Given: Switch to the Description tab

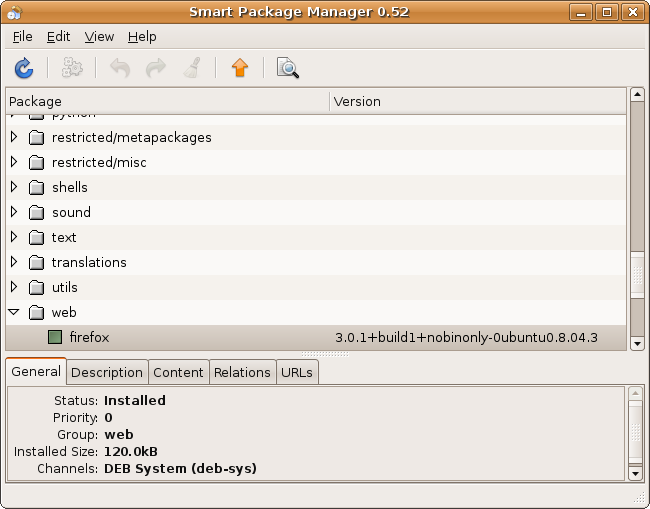Looking at the screenshot, I should click(107, 372).
